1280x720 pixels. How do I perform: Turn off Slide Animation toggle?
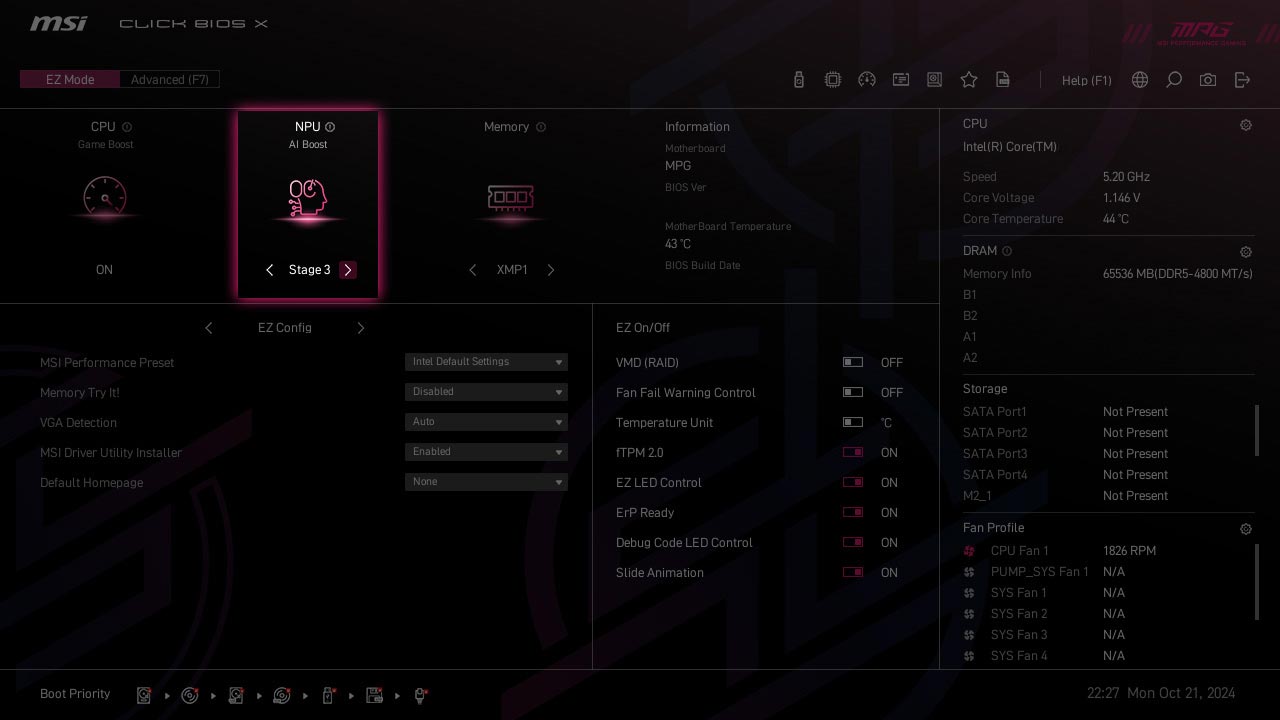pos(853,573)
